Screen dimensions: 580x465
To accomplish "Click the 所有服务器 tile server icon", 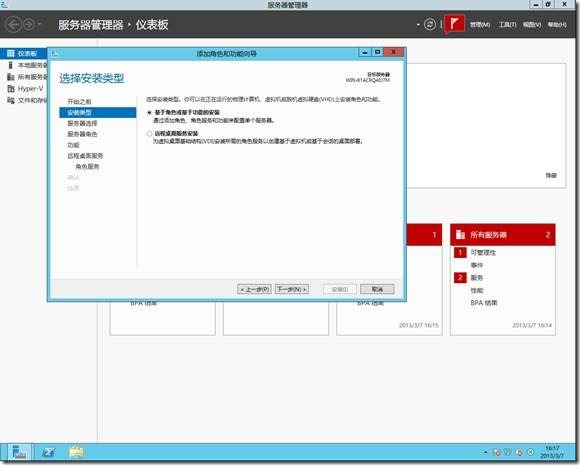I will [x=460, y=235].
